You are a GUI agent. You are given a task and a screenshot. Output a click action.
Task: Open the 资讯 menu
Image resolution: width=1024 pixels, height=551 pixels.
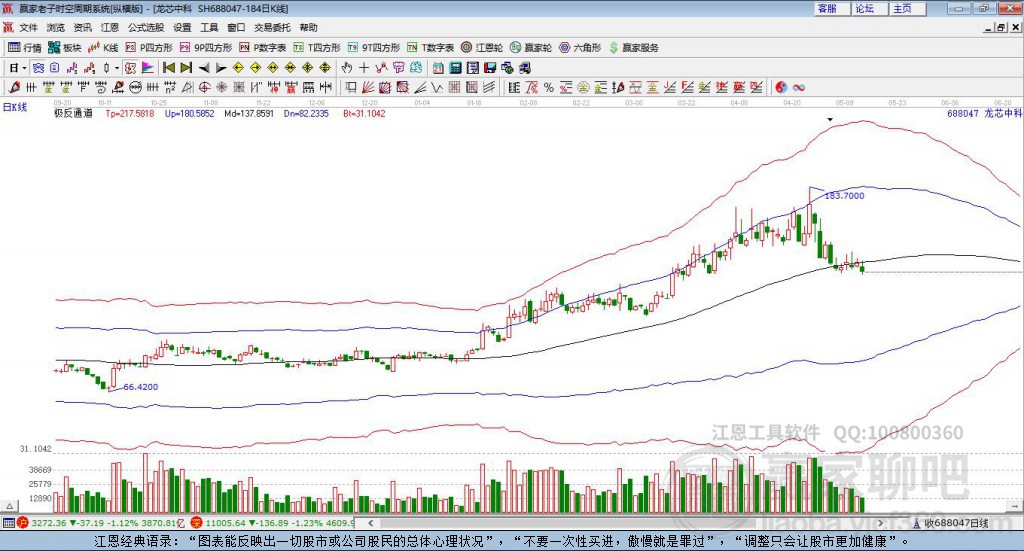82,27
